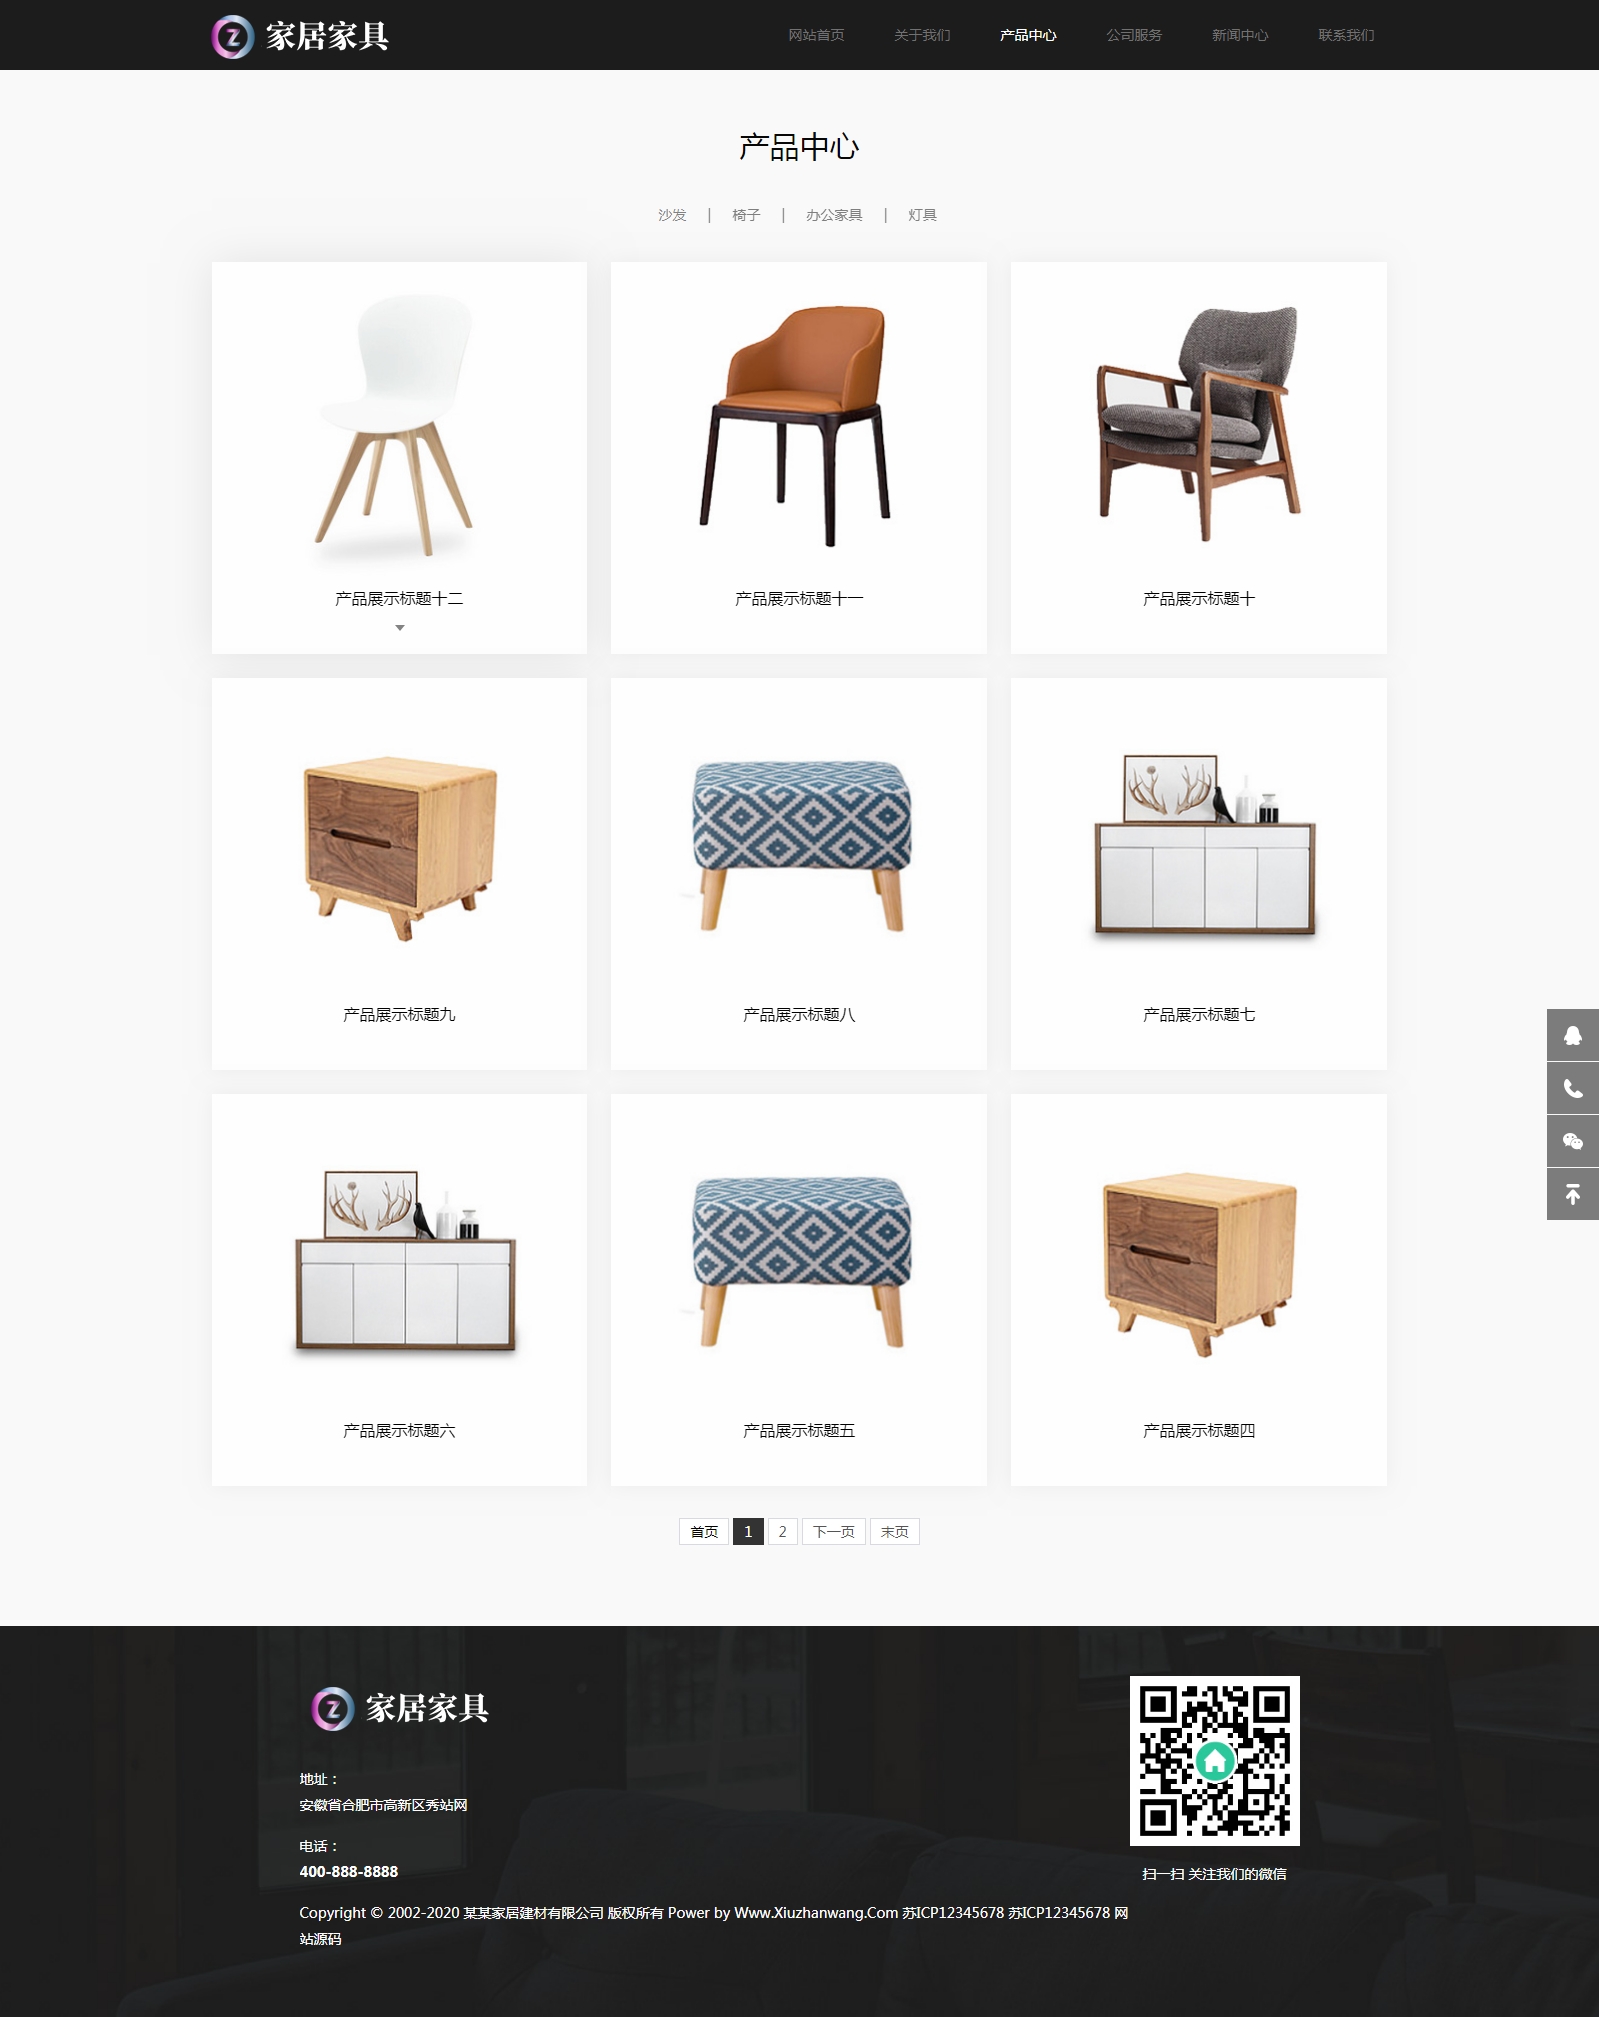
Task: Click the footer 家居家具 logo
Action: coord(400,1708)
